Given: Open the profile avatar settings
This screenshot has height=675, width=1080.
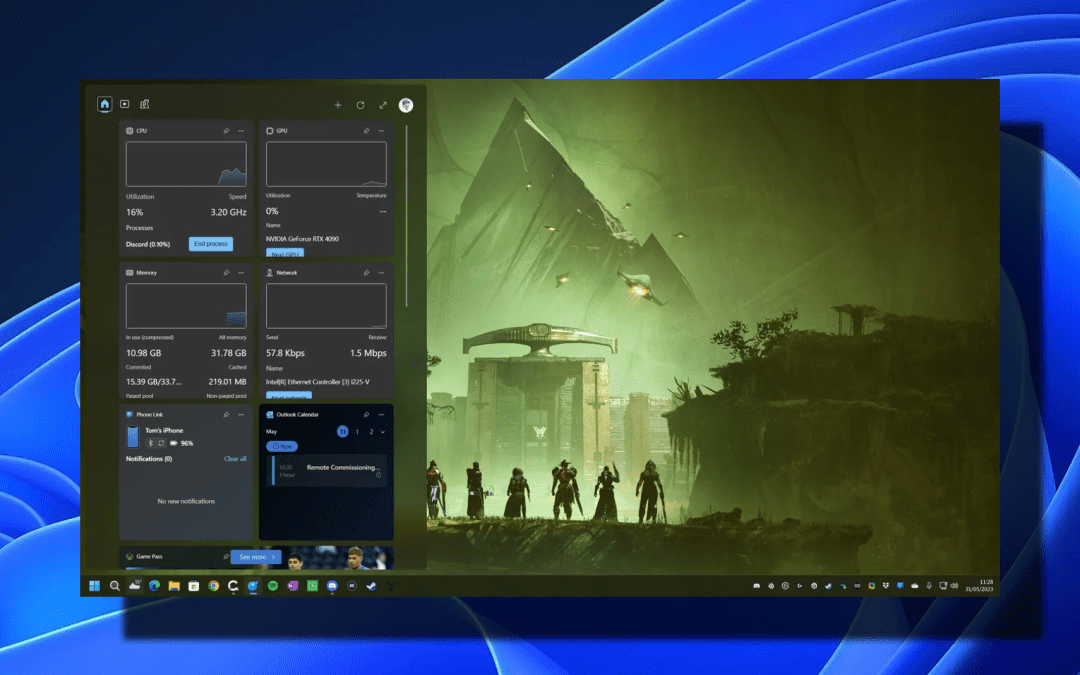Looking at the screenshot, I should pyautogui.click(x=406, y=105).
